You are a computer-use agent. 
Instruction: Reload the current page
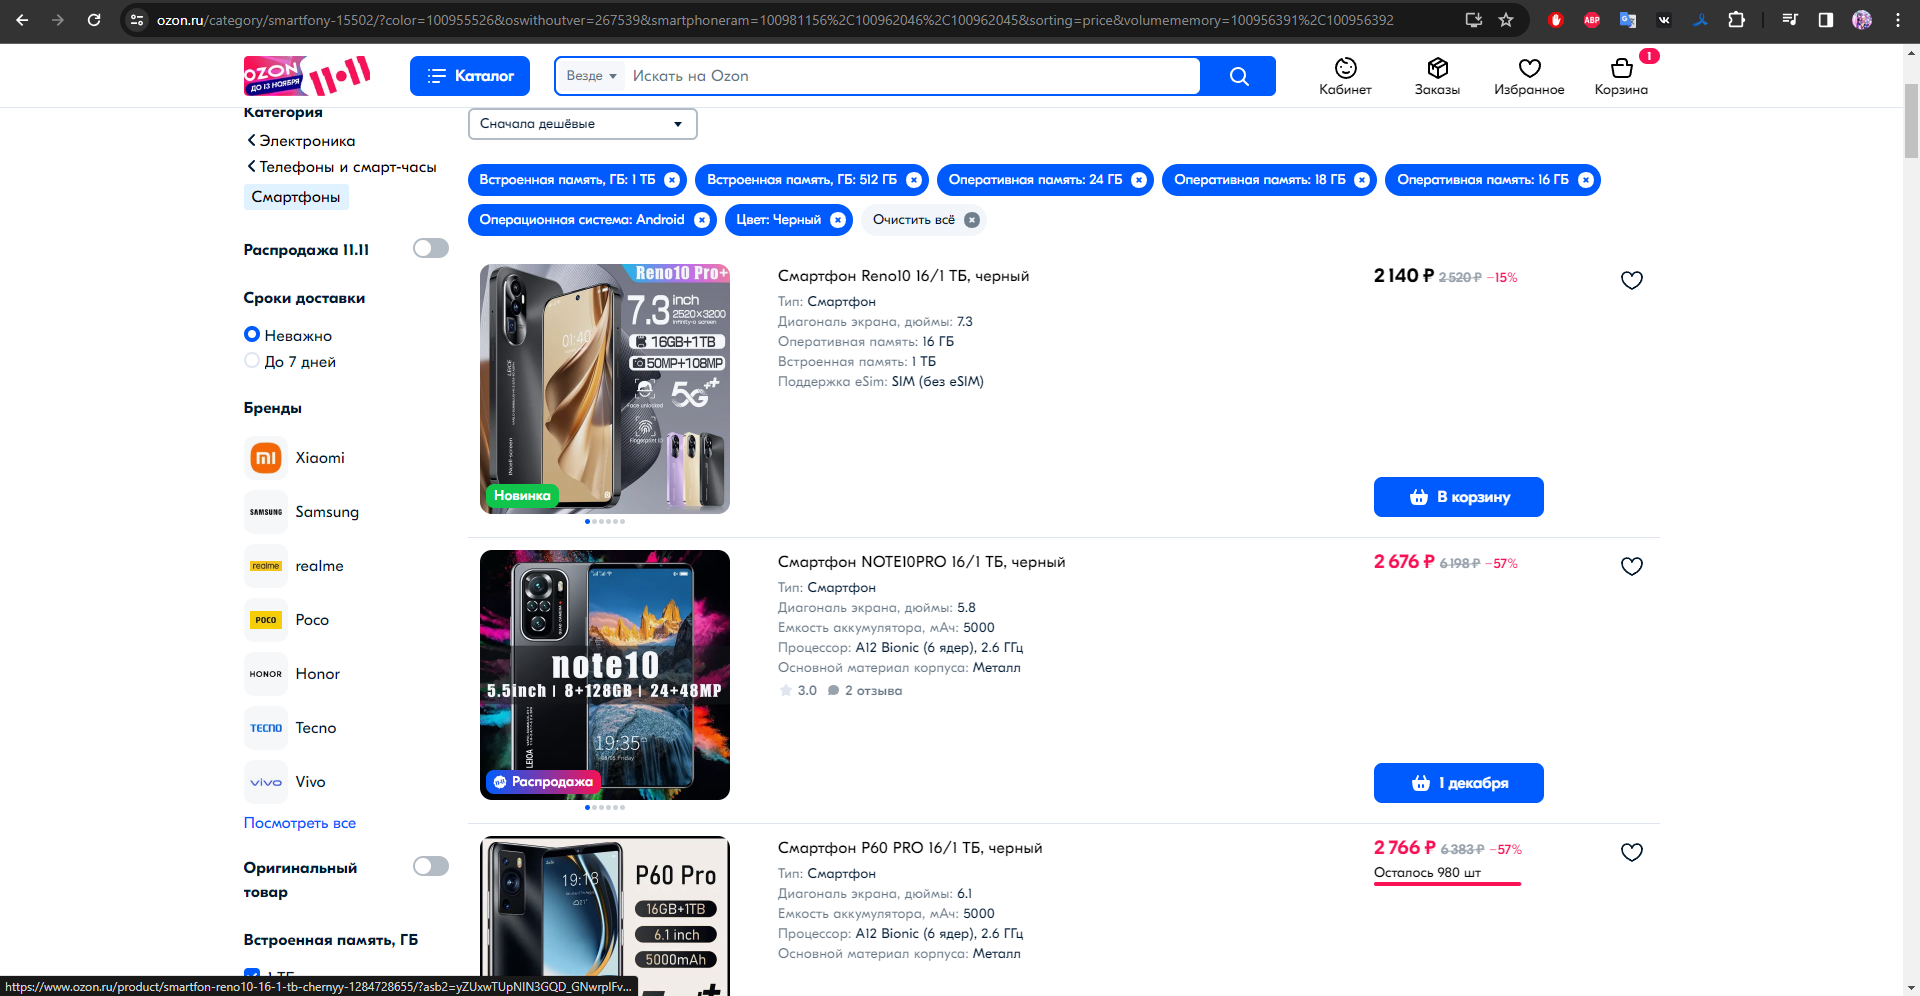coord(94,20)
